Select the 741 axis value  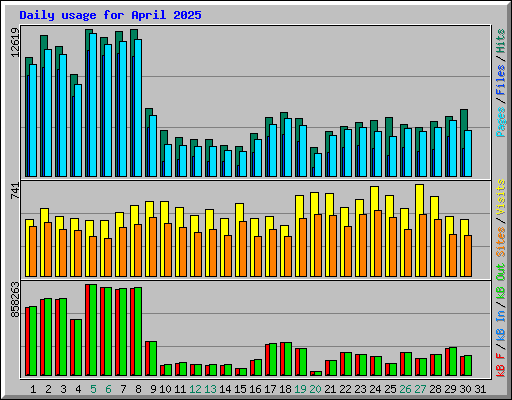click(15, 191)
